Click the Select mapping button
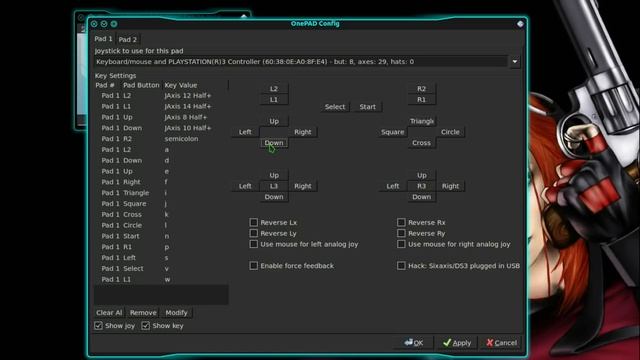This screenshot has width=640, height=360. point(335,107)
